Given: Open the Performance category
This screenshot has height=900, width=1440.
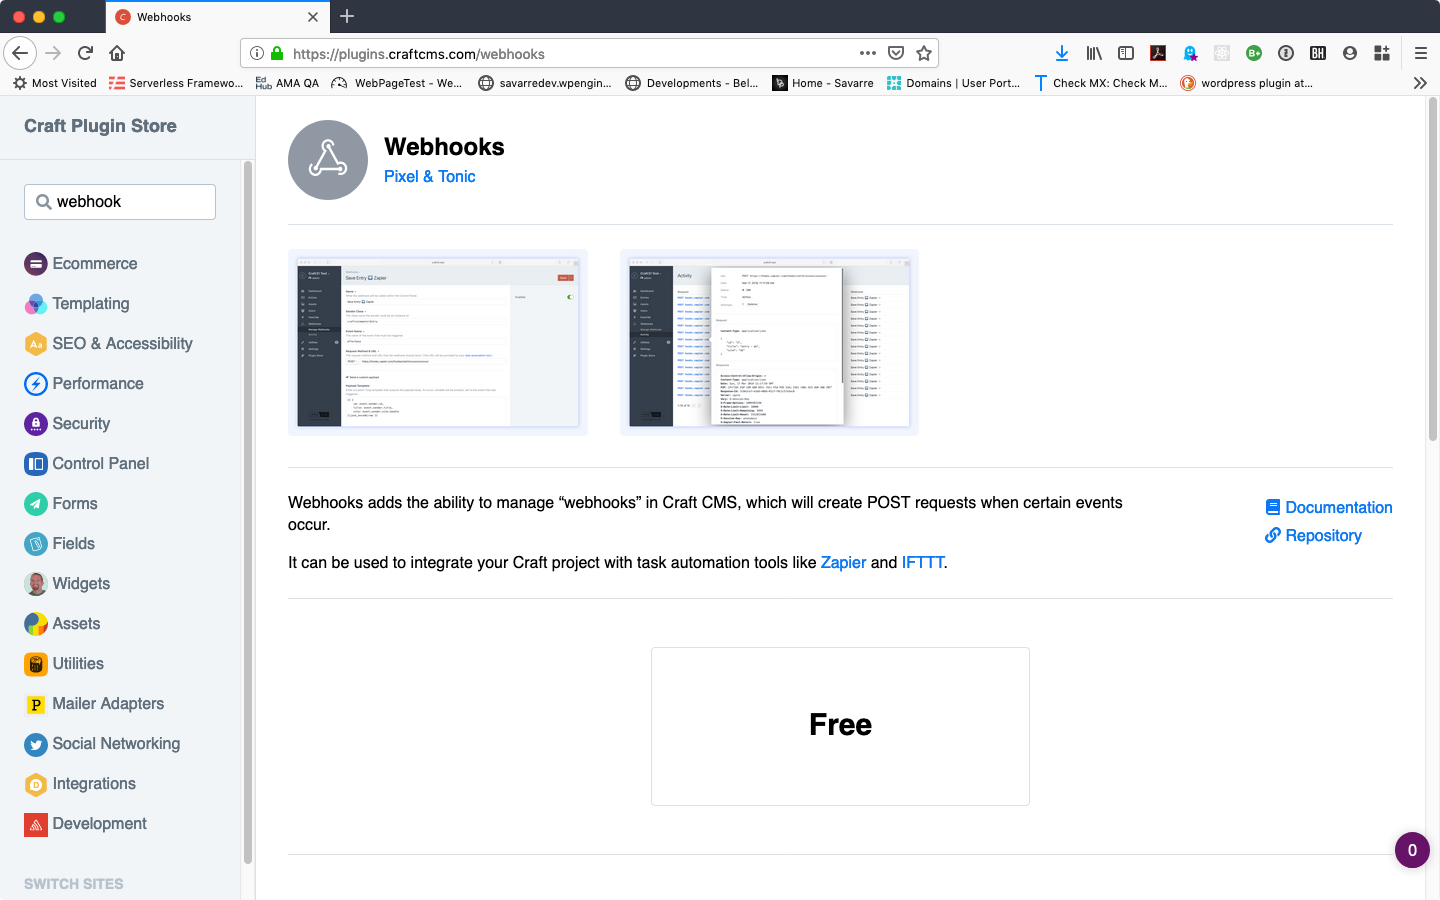Looking at the screenshot, I should [84, 384].
